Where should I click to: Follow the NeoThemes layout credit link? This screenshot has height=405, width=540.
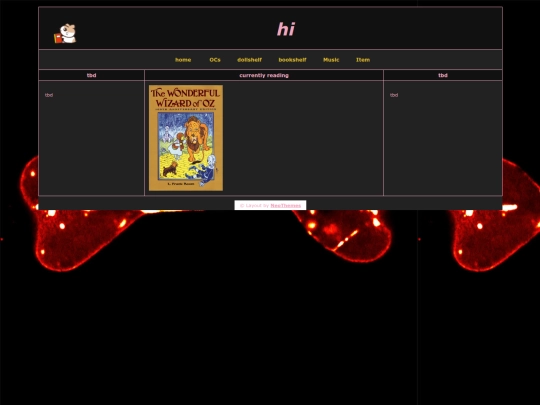click(286, 206)
